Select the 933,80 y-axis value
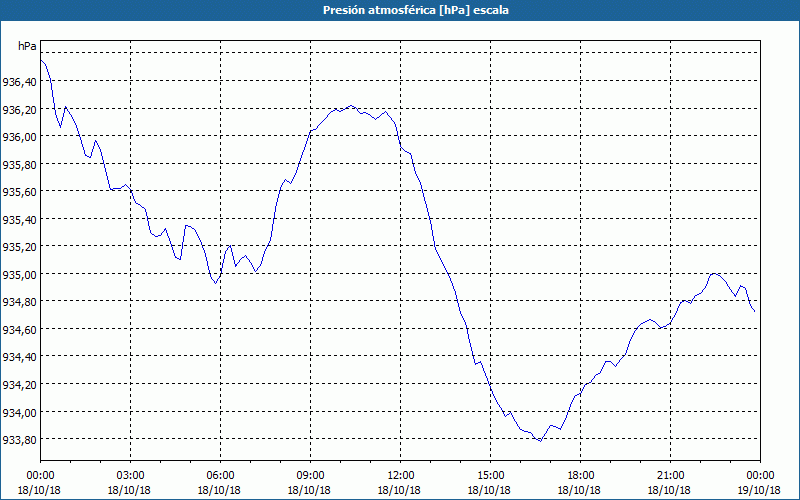800x500 pixels. (x=19, y=440)
